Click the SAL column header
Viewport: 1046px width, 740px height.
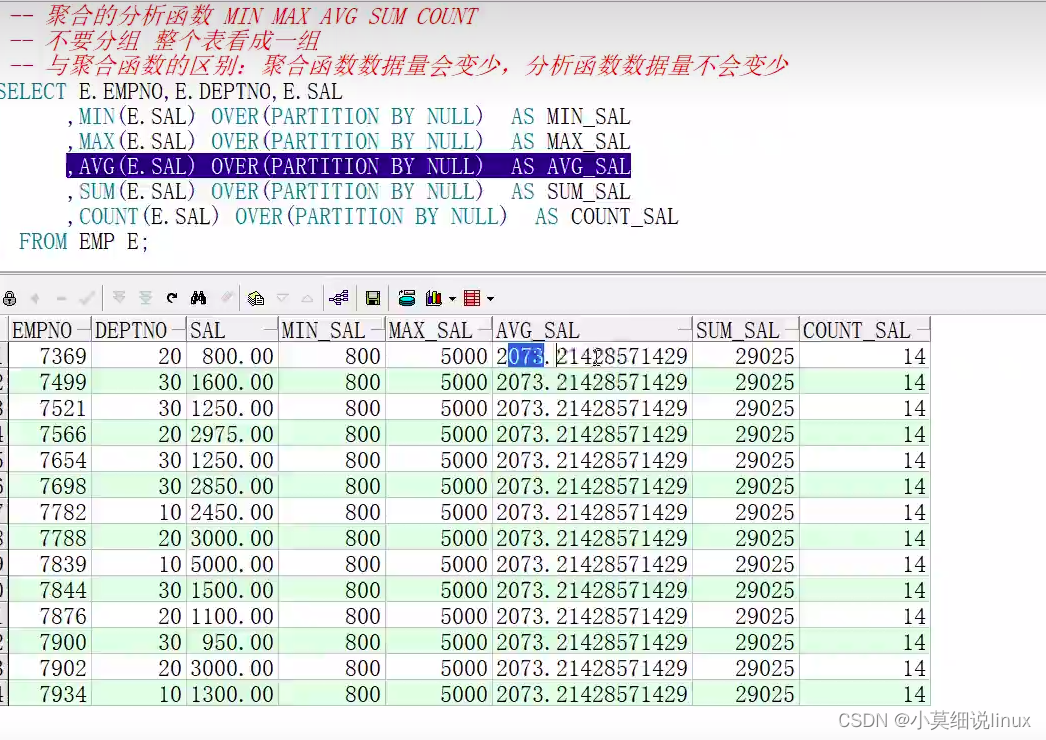(x=232, y=330)
